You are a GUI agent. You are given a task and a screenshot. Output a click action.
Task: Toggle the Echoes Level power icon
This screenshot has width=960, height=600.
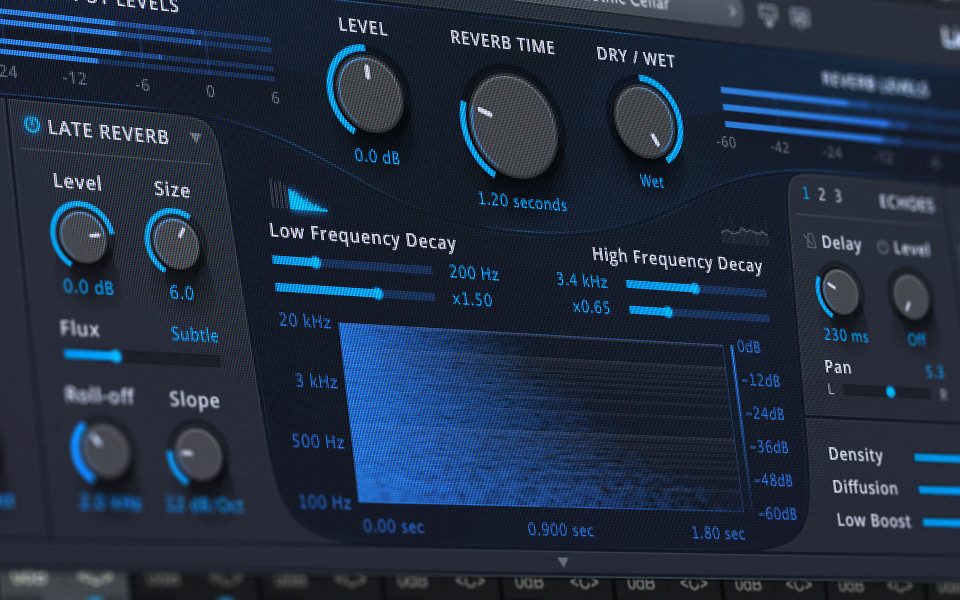coord(883,247)
